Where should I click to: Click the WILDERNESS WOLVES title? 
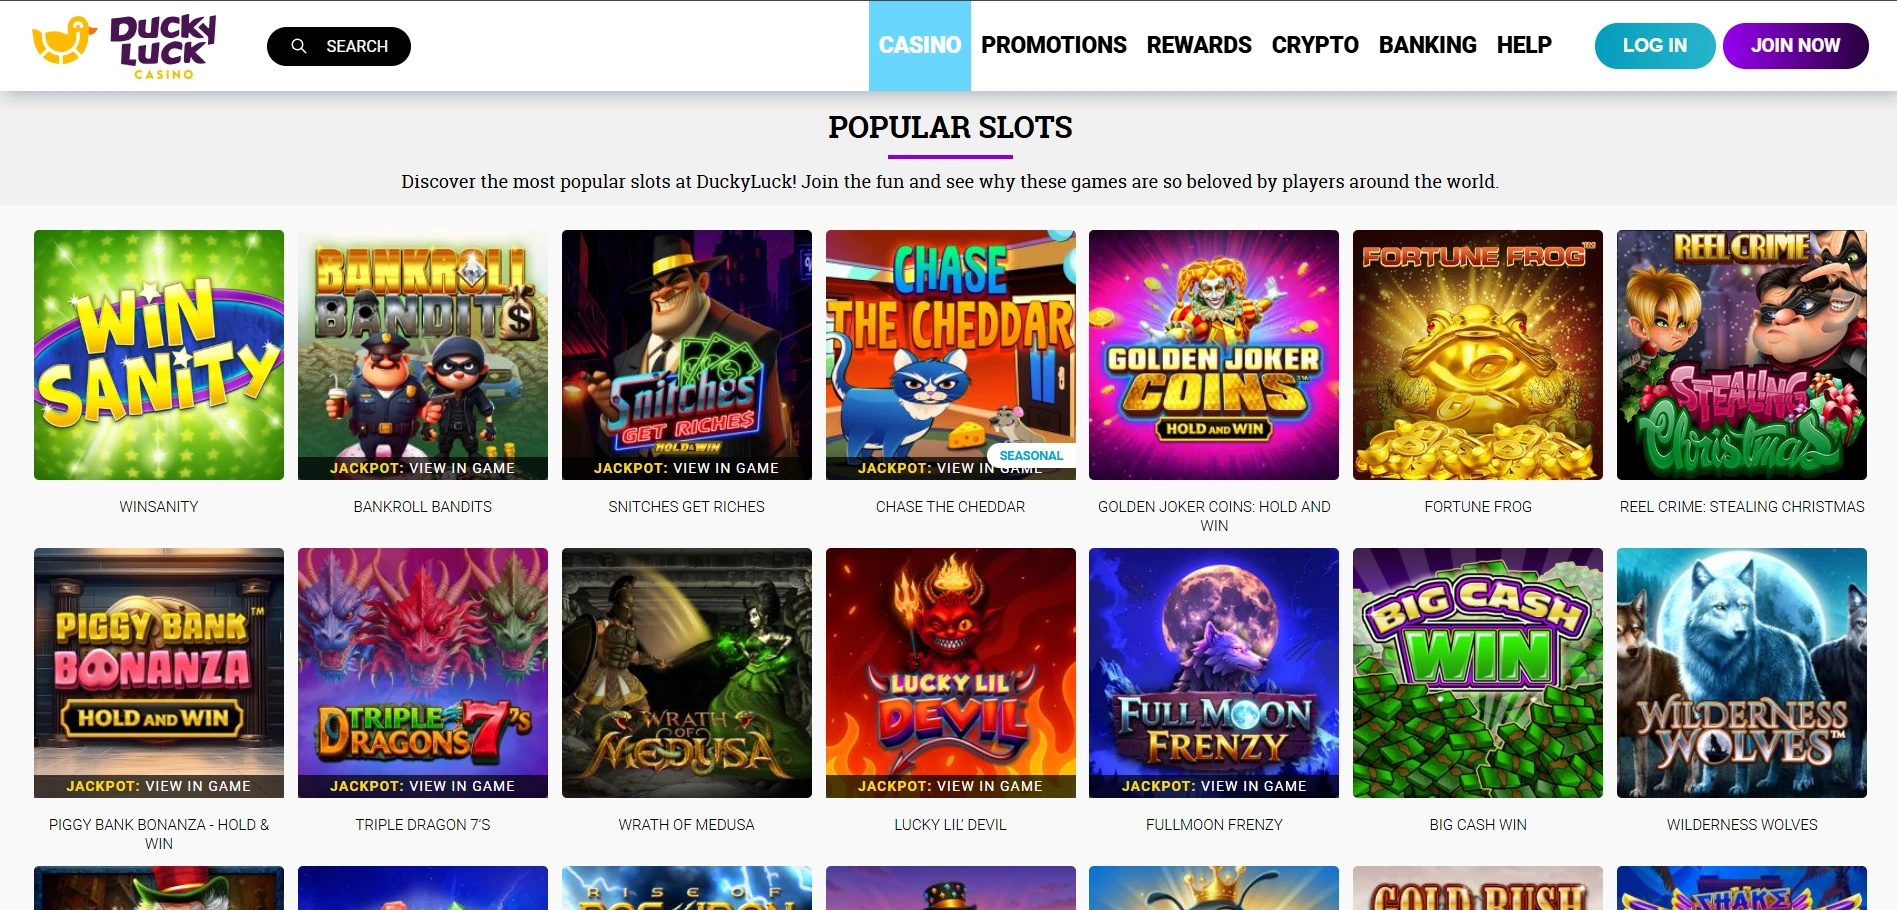1742,825
